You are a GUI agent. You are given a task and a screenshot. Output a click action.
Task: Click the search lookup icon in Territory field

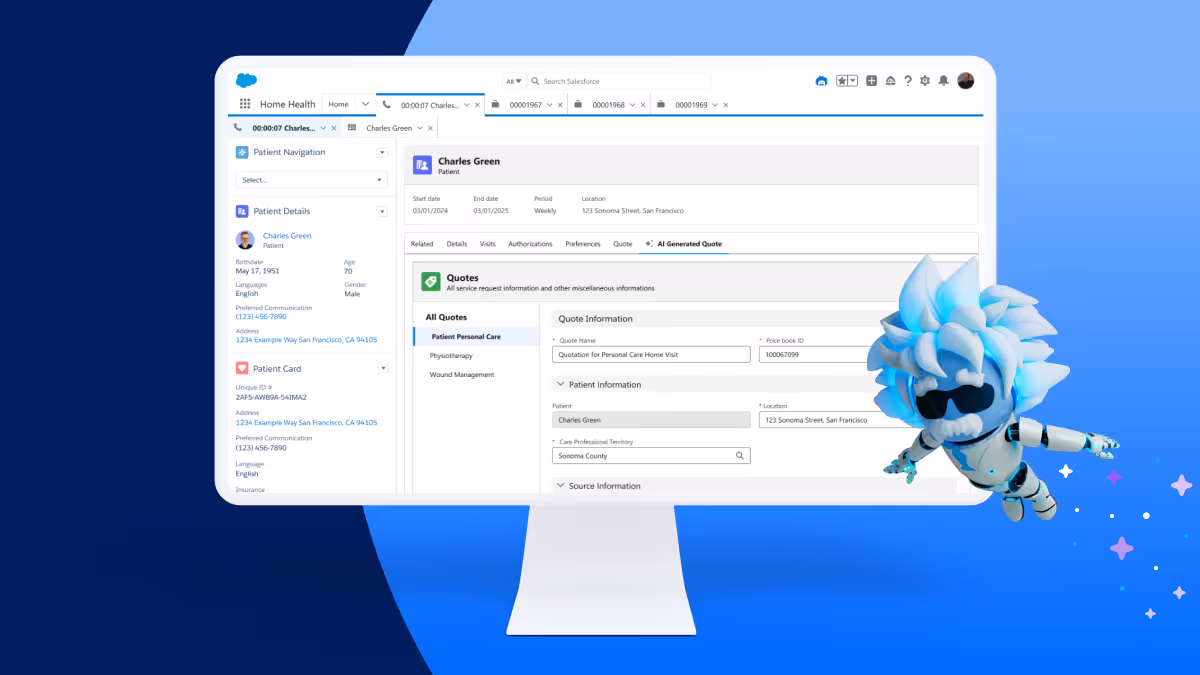click(x=740, y=455)
